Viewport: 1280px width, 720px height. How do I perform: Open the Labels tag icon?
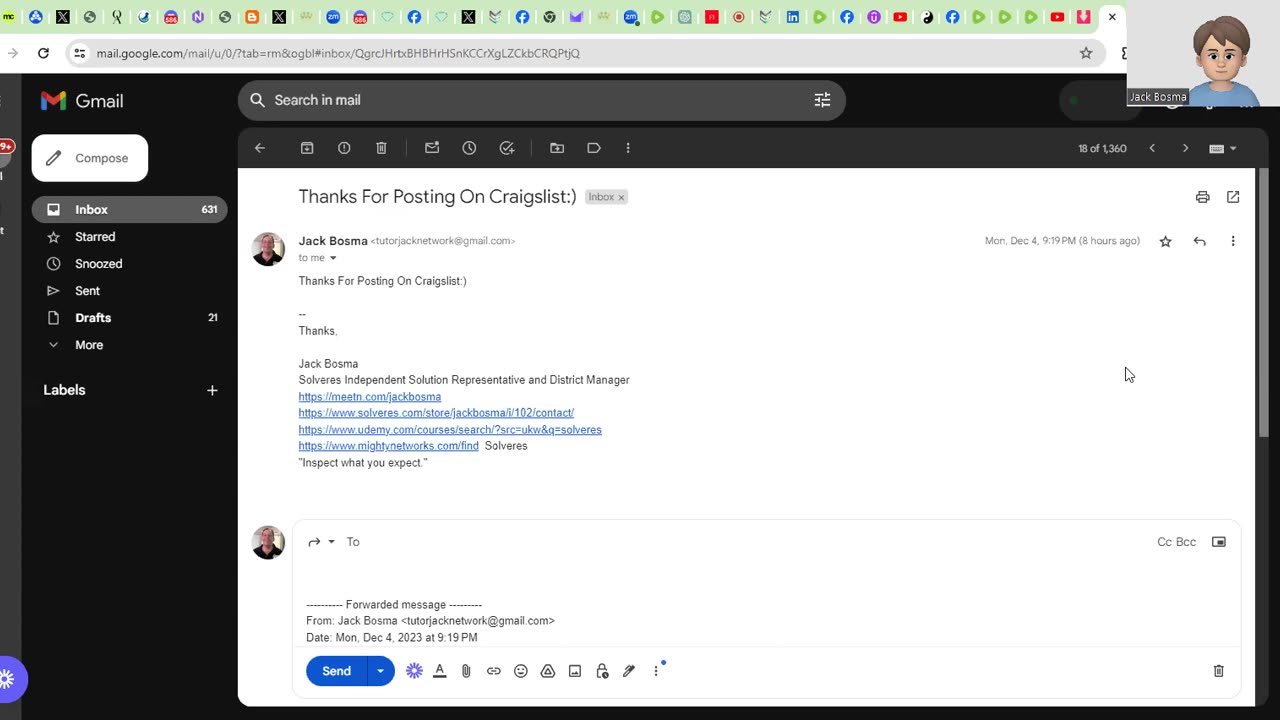(594, 148)
